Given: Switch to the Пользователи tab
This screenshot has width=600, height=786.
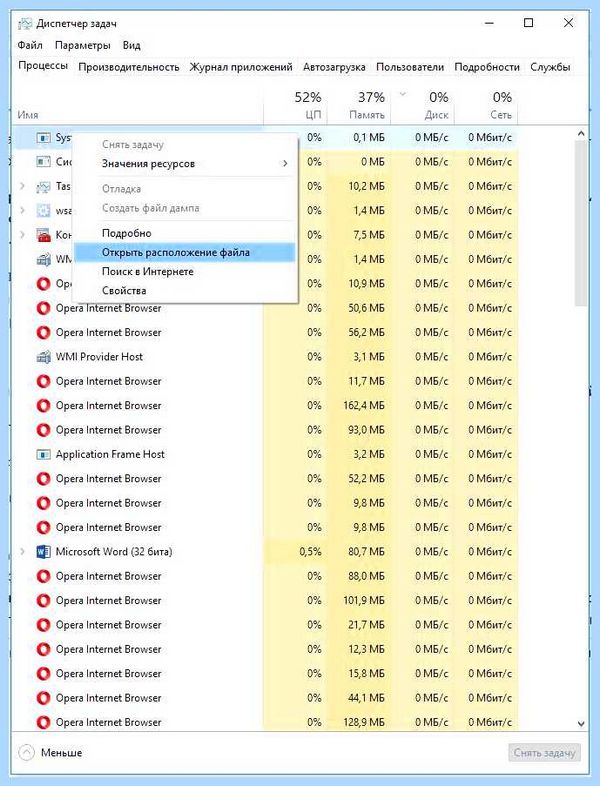Looking at the screenshot, I should click(410, 67).
